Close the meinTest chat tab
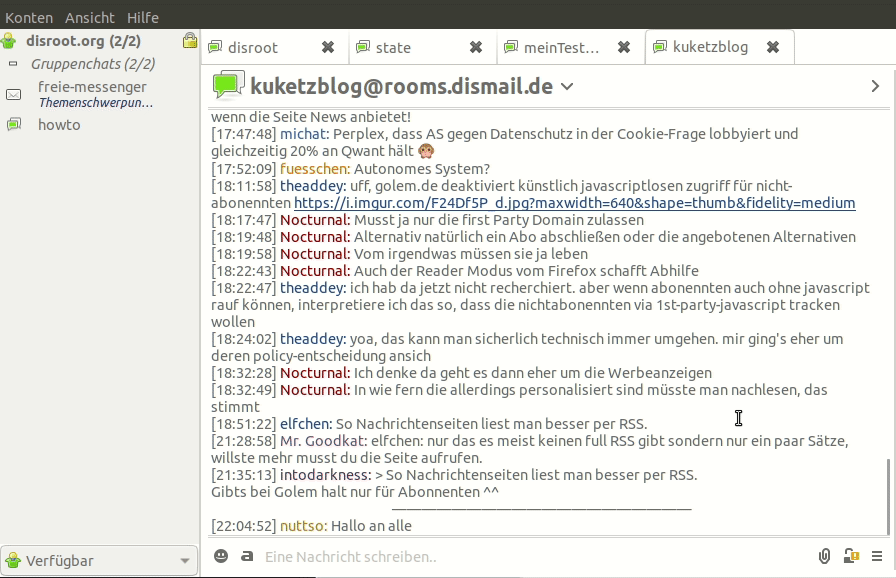The width and height of the screenshot is (896, 578). pyautogui.click(x=624, y=47)
